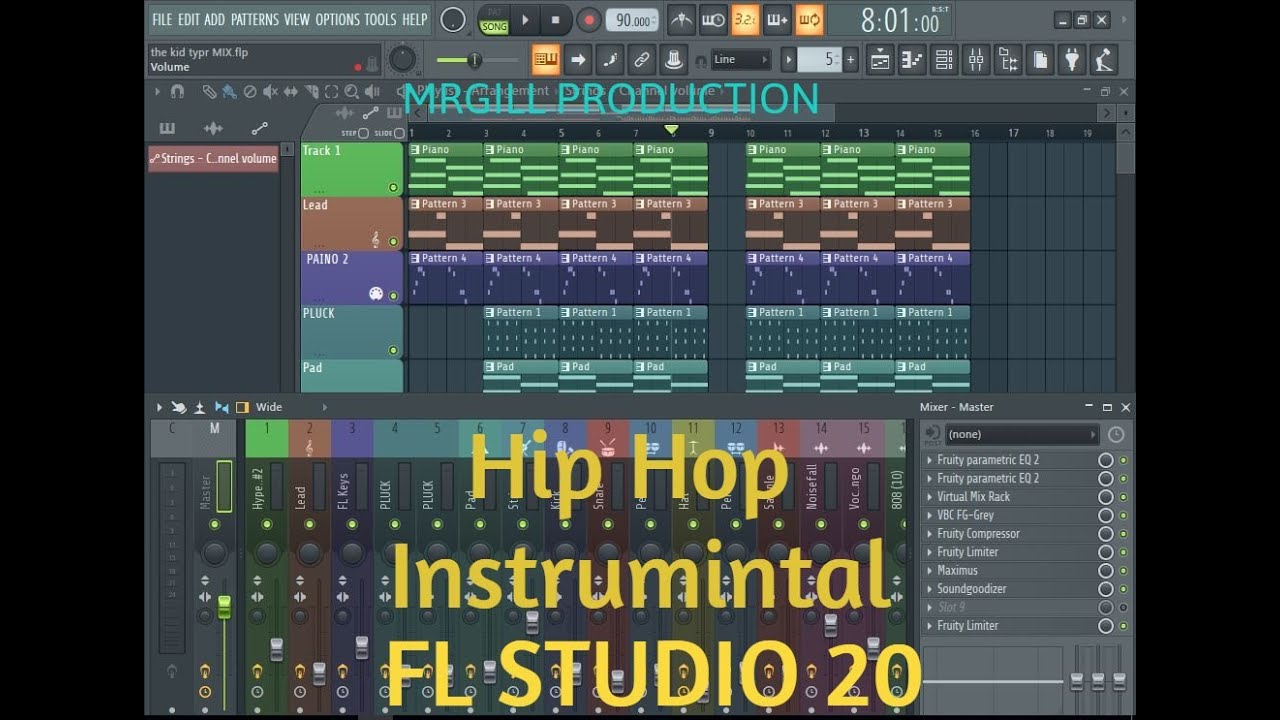The image size is (1280, 720).
Task: Click the Maximus effect slot name
Action: 958,571
